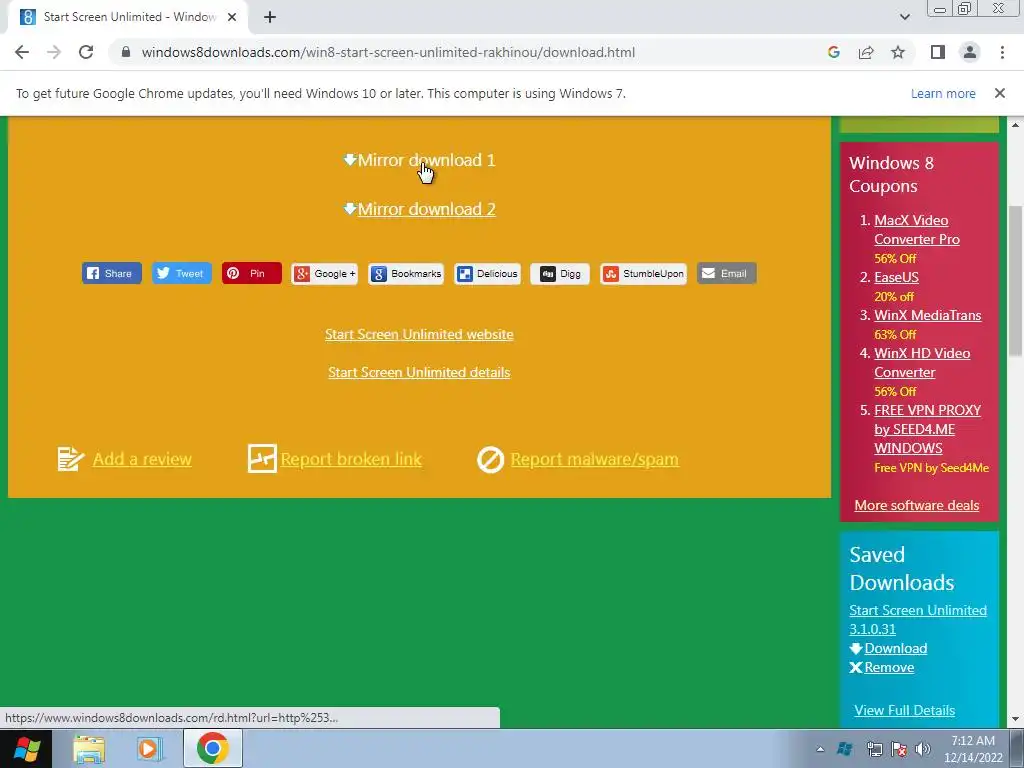Viewport: 1024px width, 768px height.
Task: Open Windows Explorer from the taskbar
Action: click(x=88, y=748)
